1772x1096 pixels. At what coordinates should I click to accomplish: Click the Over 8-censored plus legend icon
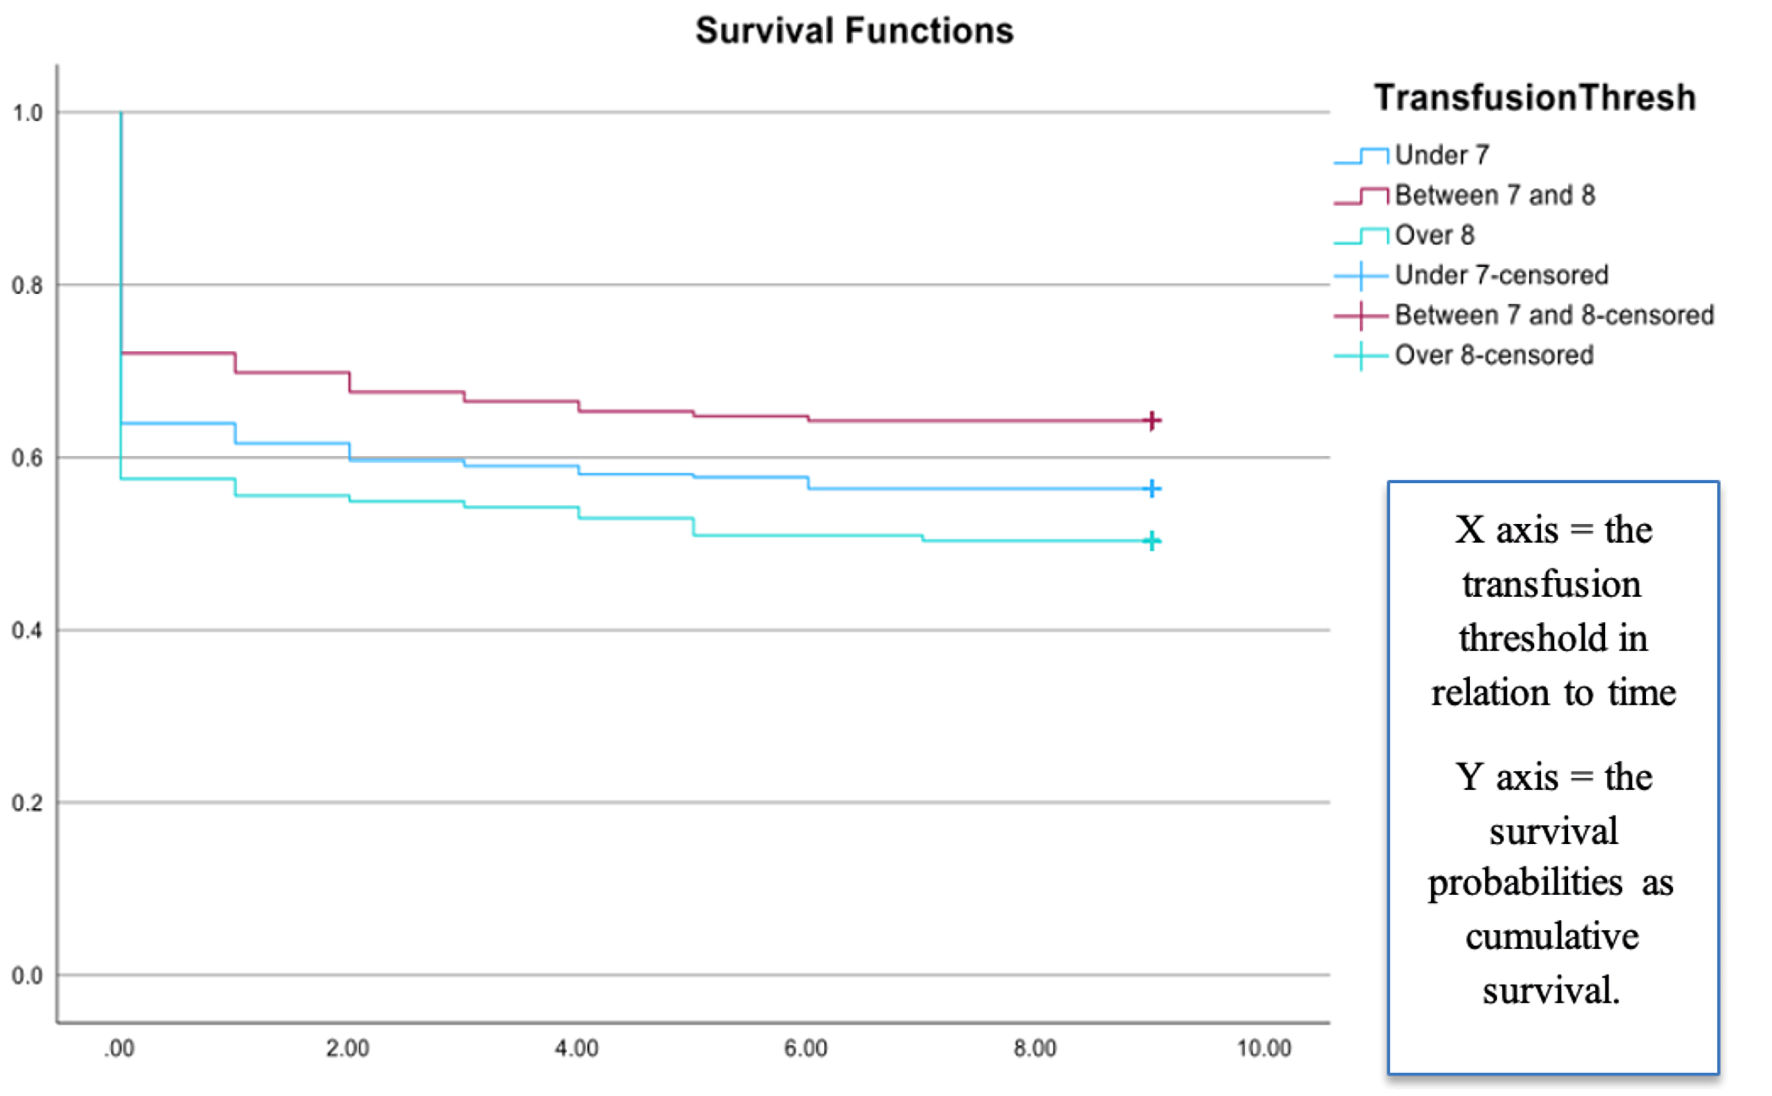pos(1361,355)
